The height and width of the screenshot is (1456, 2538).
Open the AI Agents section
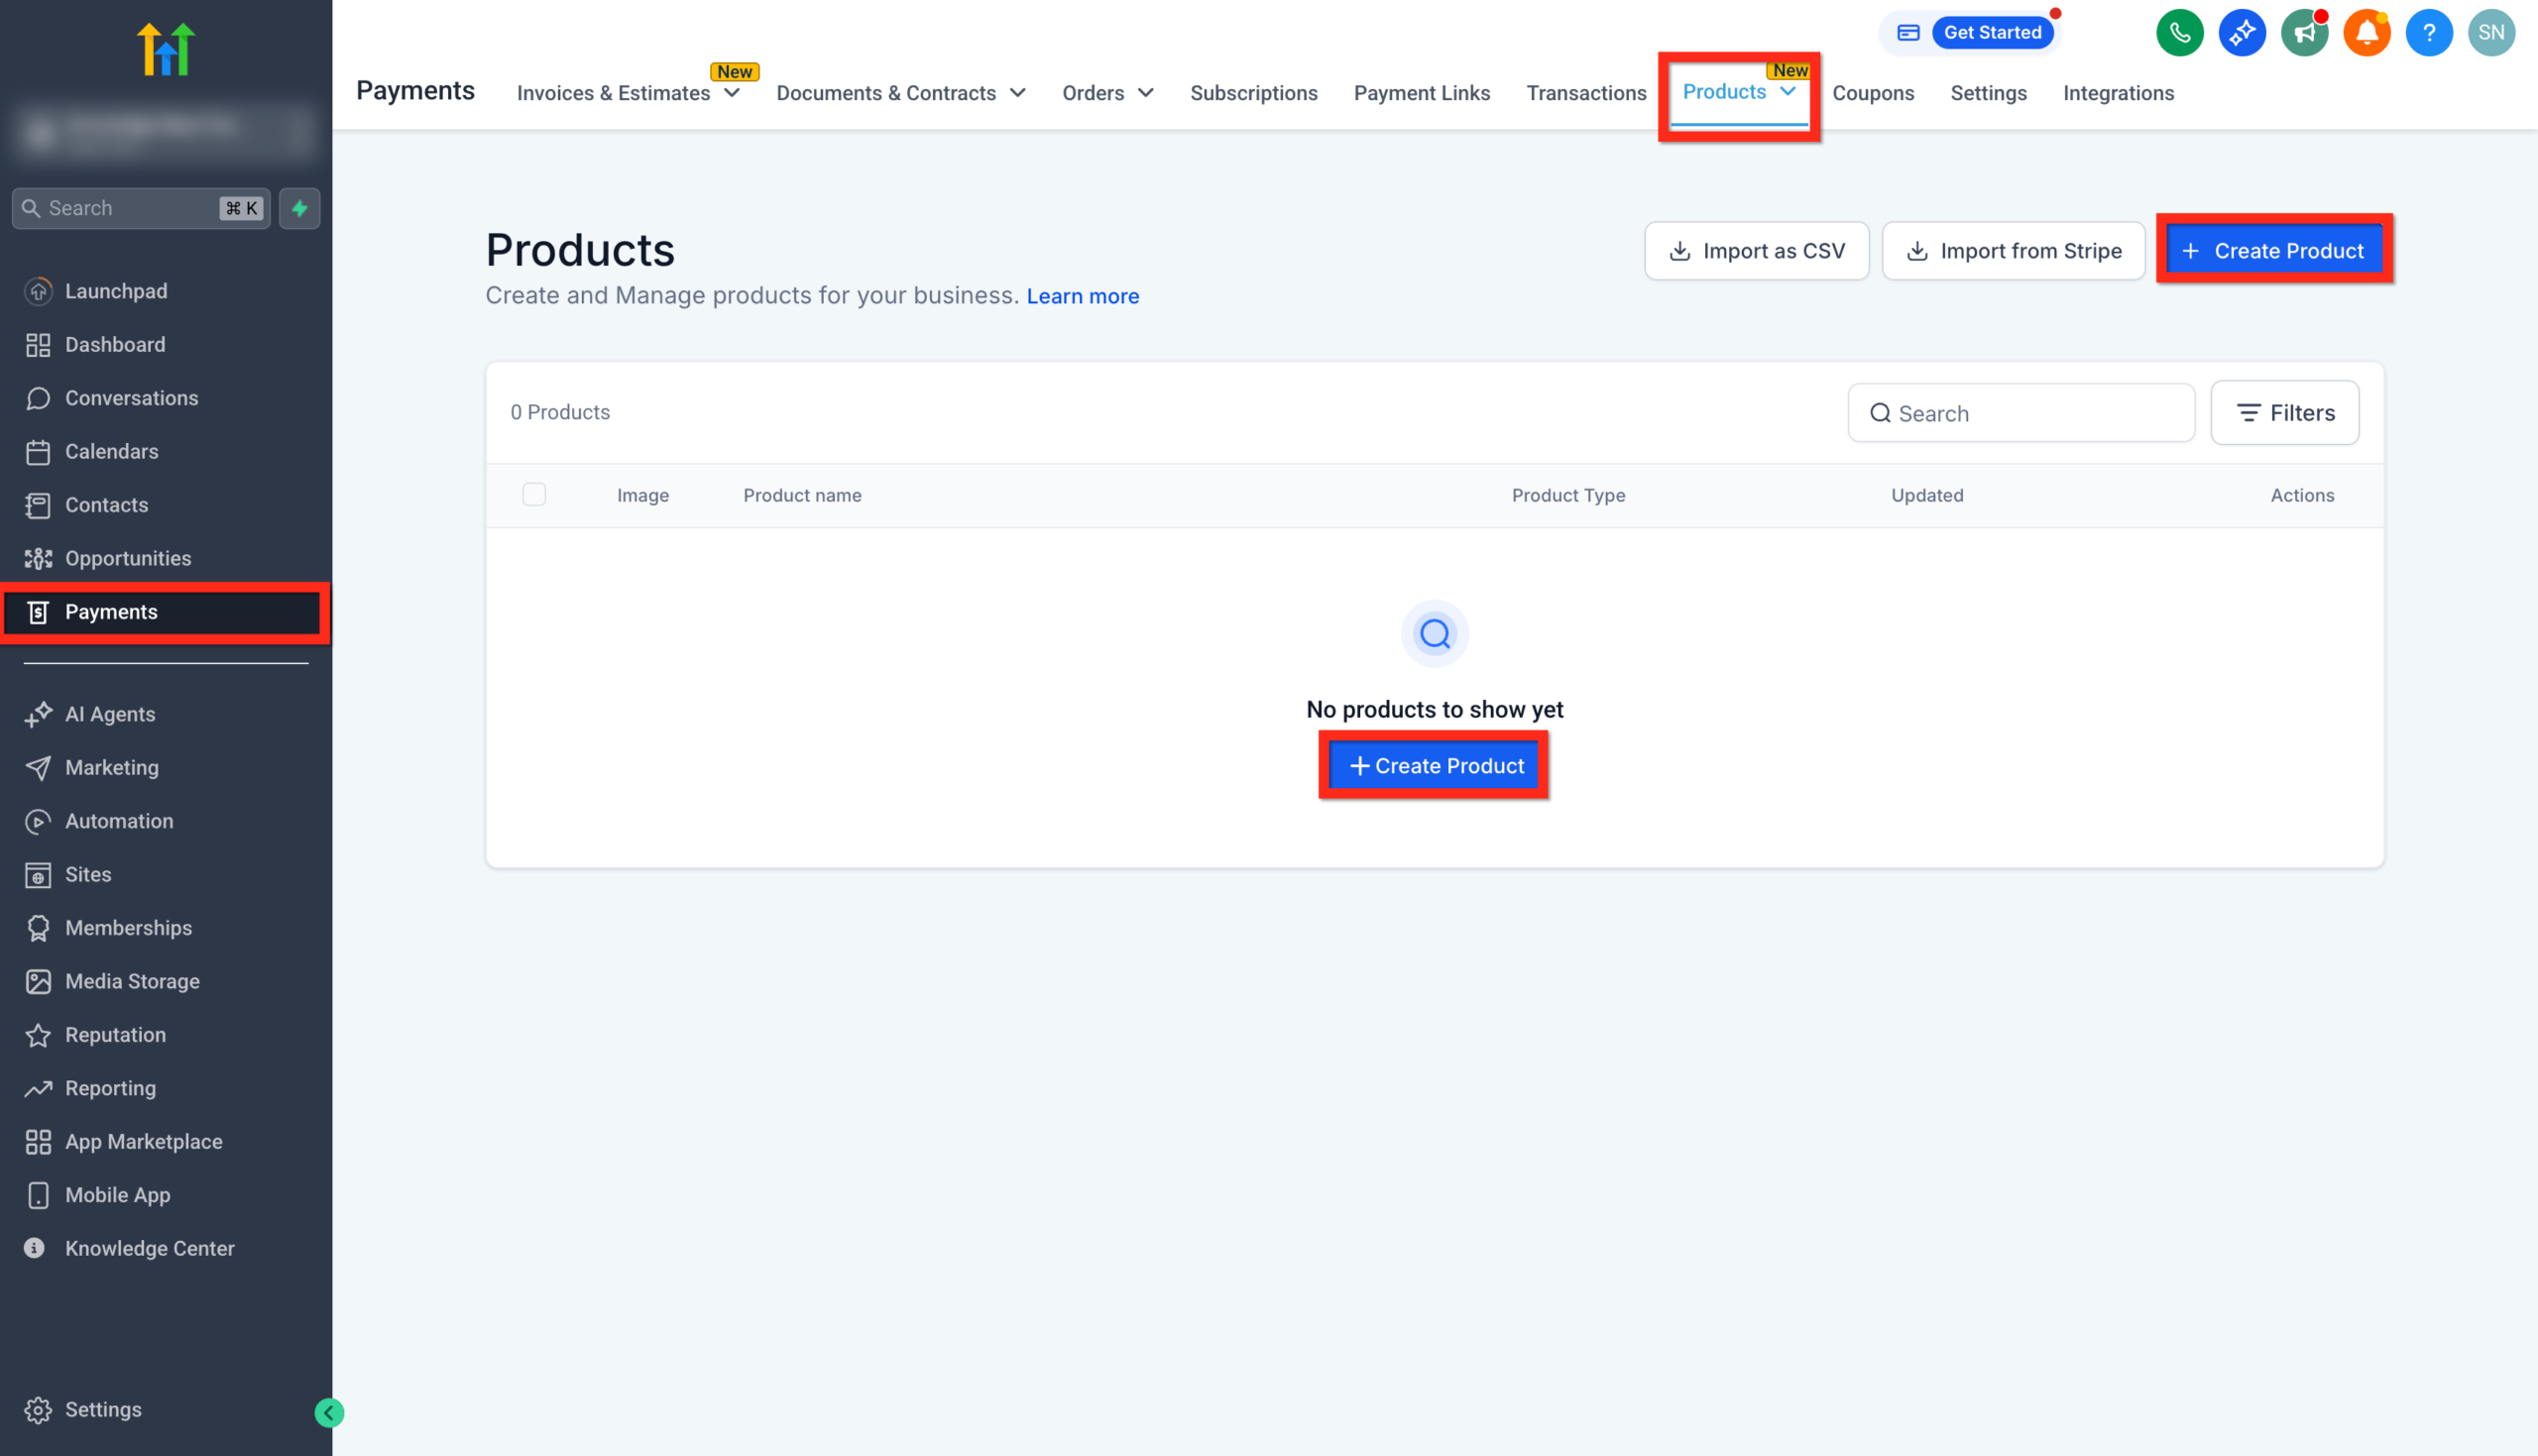[x=109, y=713]
